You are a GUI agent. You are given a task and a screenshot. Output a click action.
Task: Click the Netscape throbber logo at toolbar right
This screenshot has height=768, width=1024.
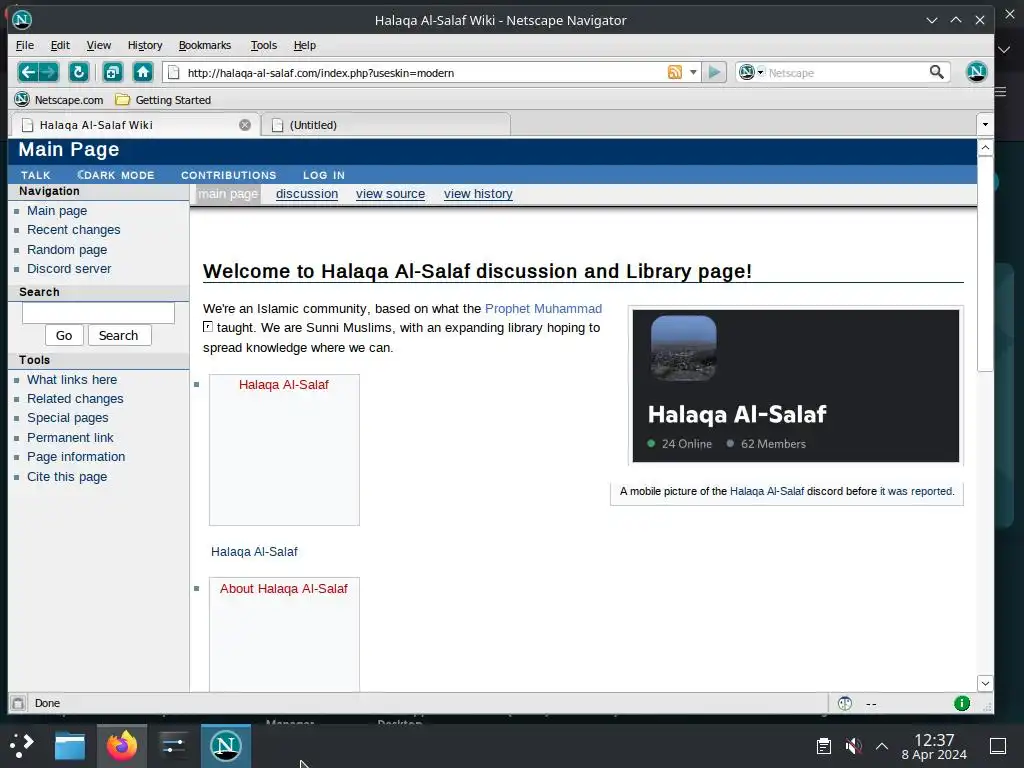click(976, 72)
